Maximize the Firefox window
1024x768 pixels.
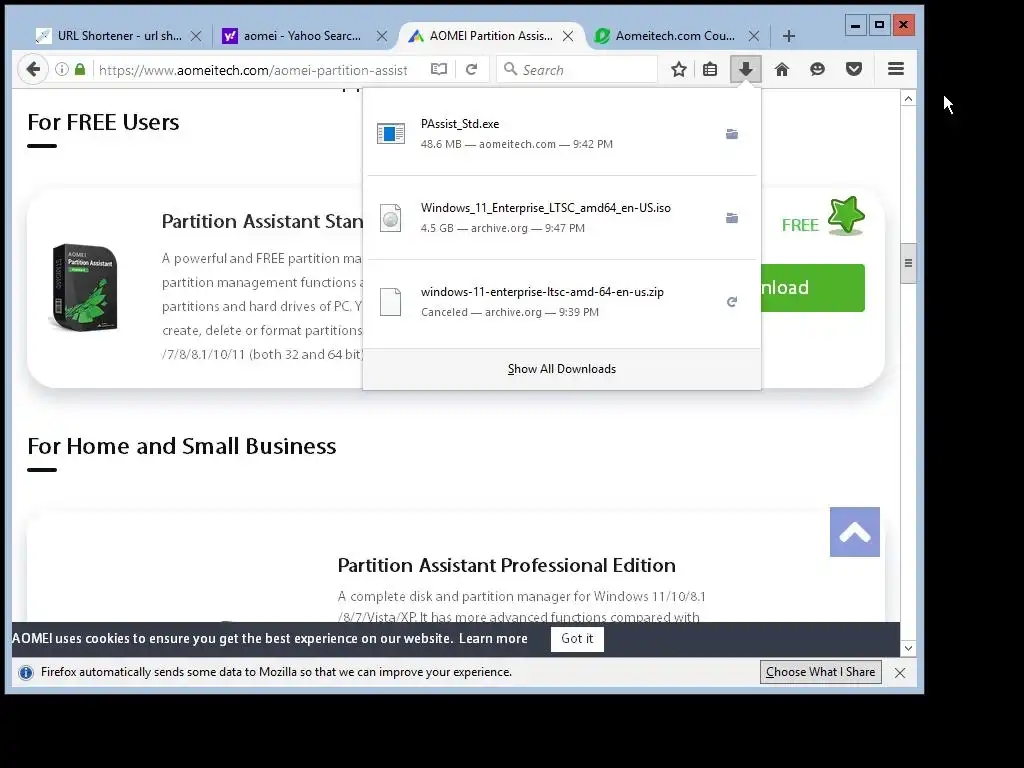point(880,25)
